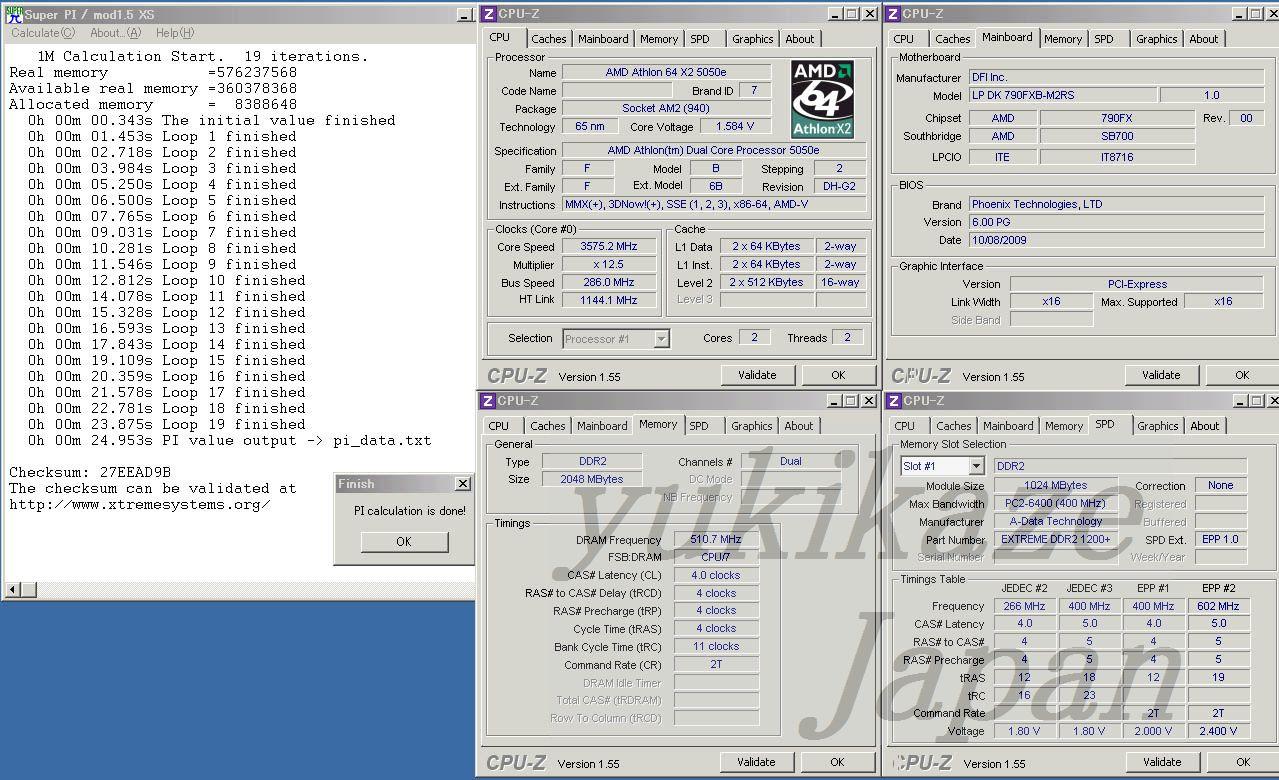Switch to CPU tab in Mainboard window
This screenshot has width=1279, height=780.
904,39
